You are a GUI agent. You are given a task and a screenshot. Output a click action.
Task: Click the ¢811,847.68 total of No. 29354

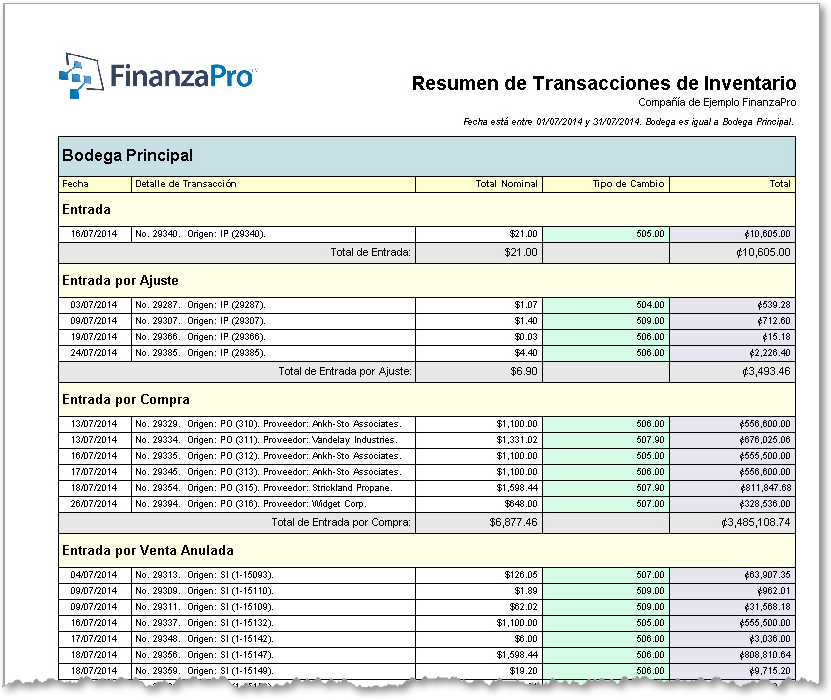click(x=765, y=488)
